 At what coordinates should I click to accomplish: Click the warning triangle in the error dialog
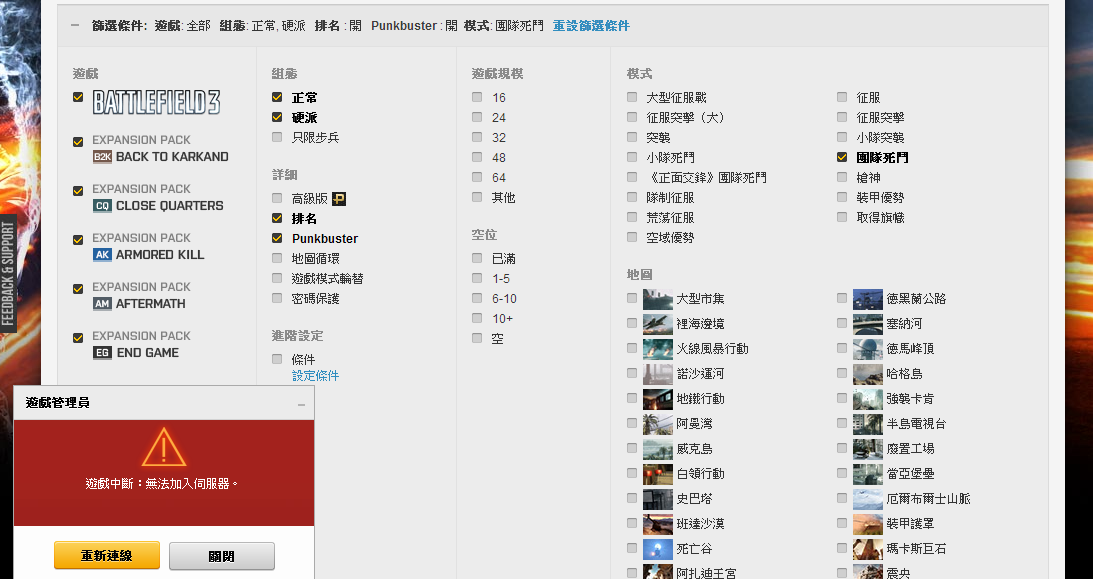click(164, 448)
